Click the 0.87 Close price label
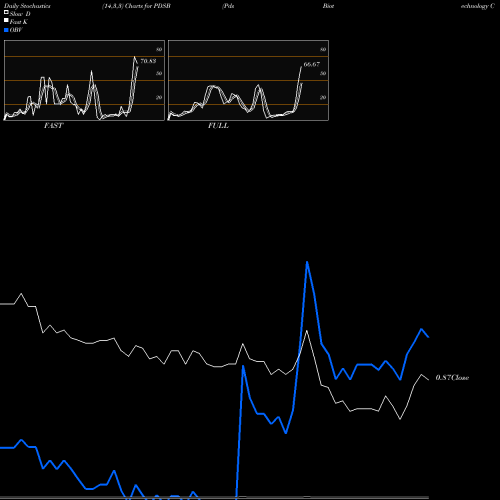This screenshot has width=500, height=500. (x=452, y=378)
